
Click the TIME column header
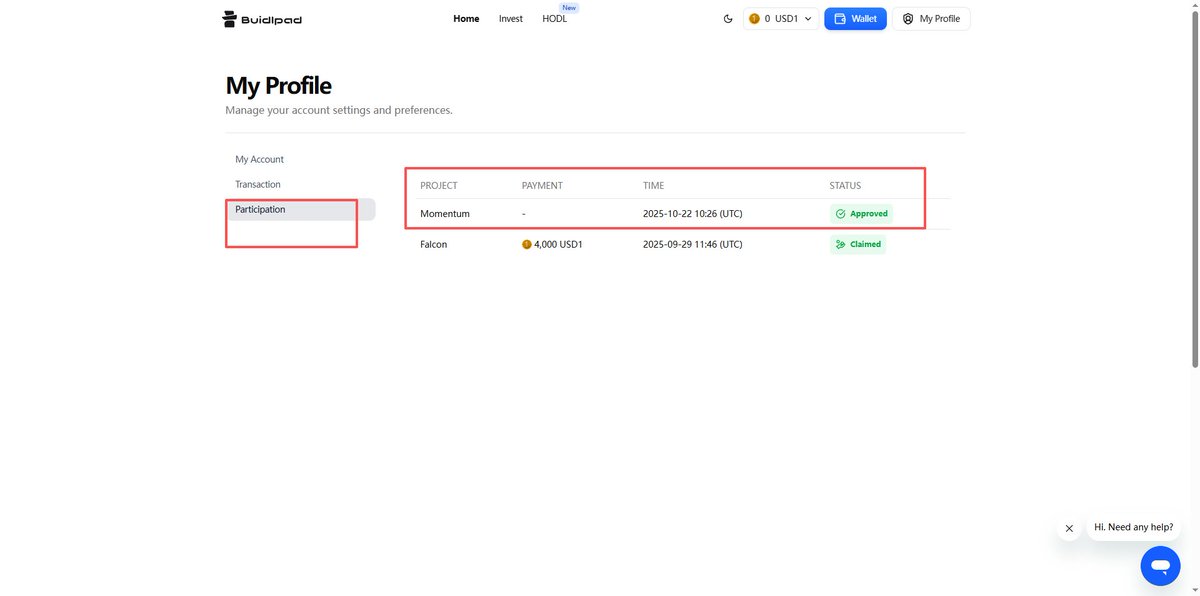tap(653, 186)
